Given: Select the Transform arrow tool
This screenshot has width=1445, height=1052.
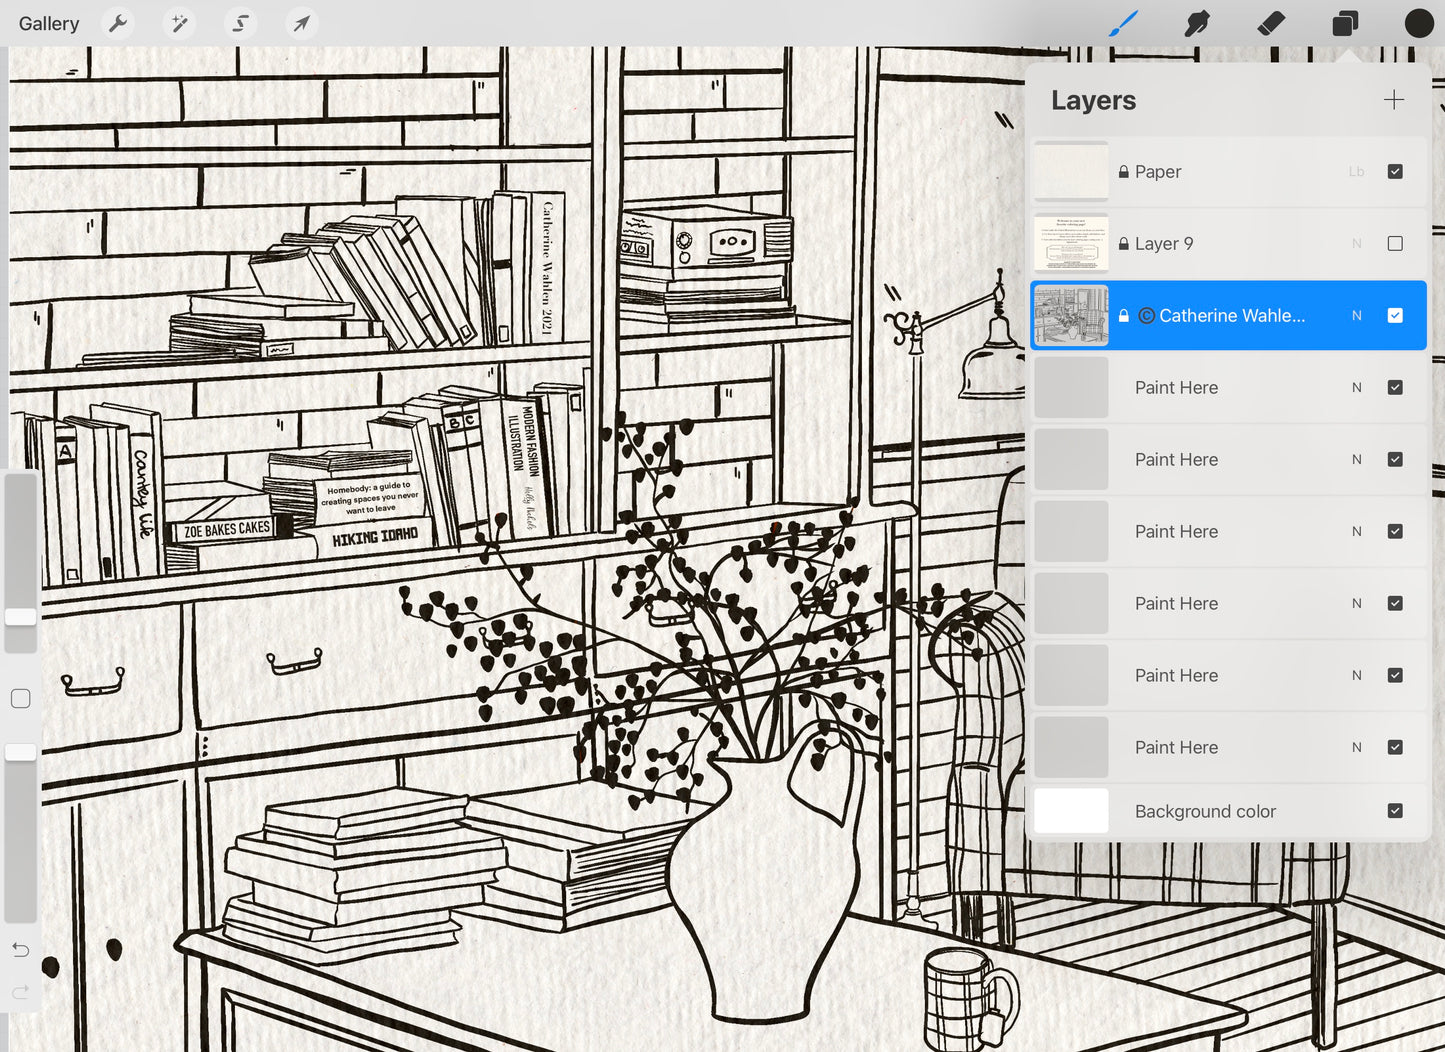Looking at the screenshot, I should click(301, 23).
